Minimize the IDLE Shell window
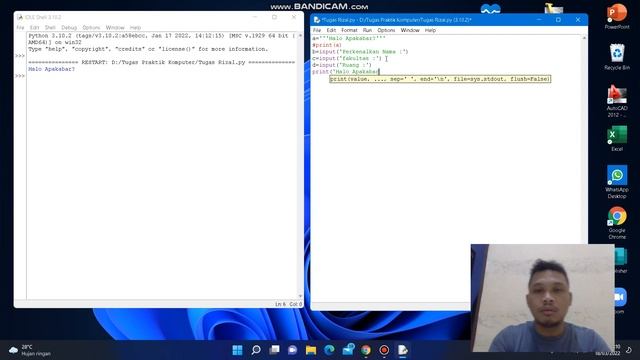Image resolution: width=640 pixels, height=360 pixels. tap(255, 17)
